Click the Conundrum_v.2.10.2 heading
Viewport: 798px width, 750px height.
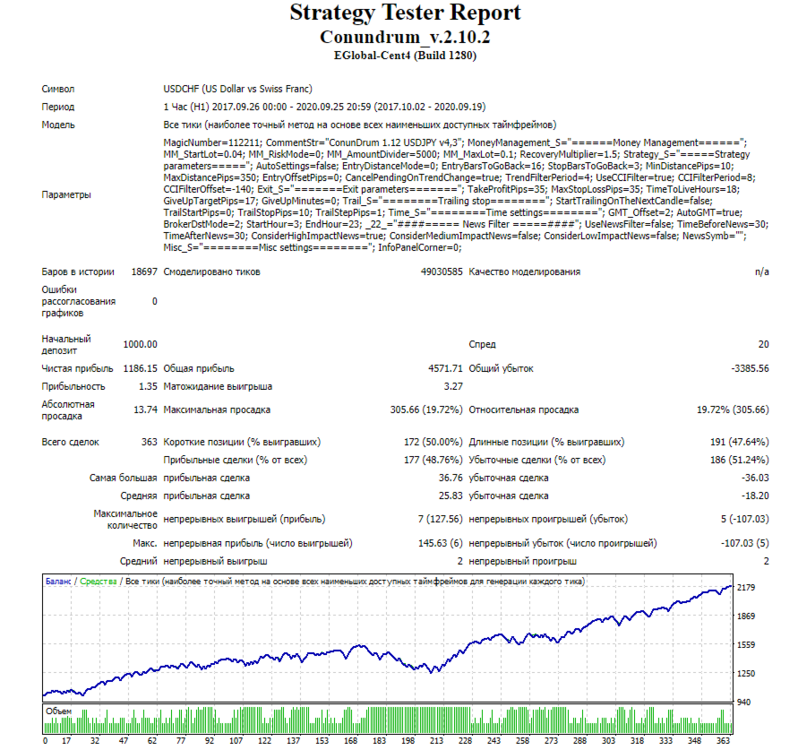tap(405, 37)
